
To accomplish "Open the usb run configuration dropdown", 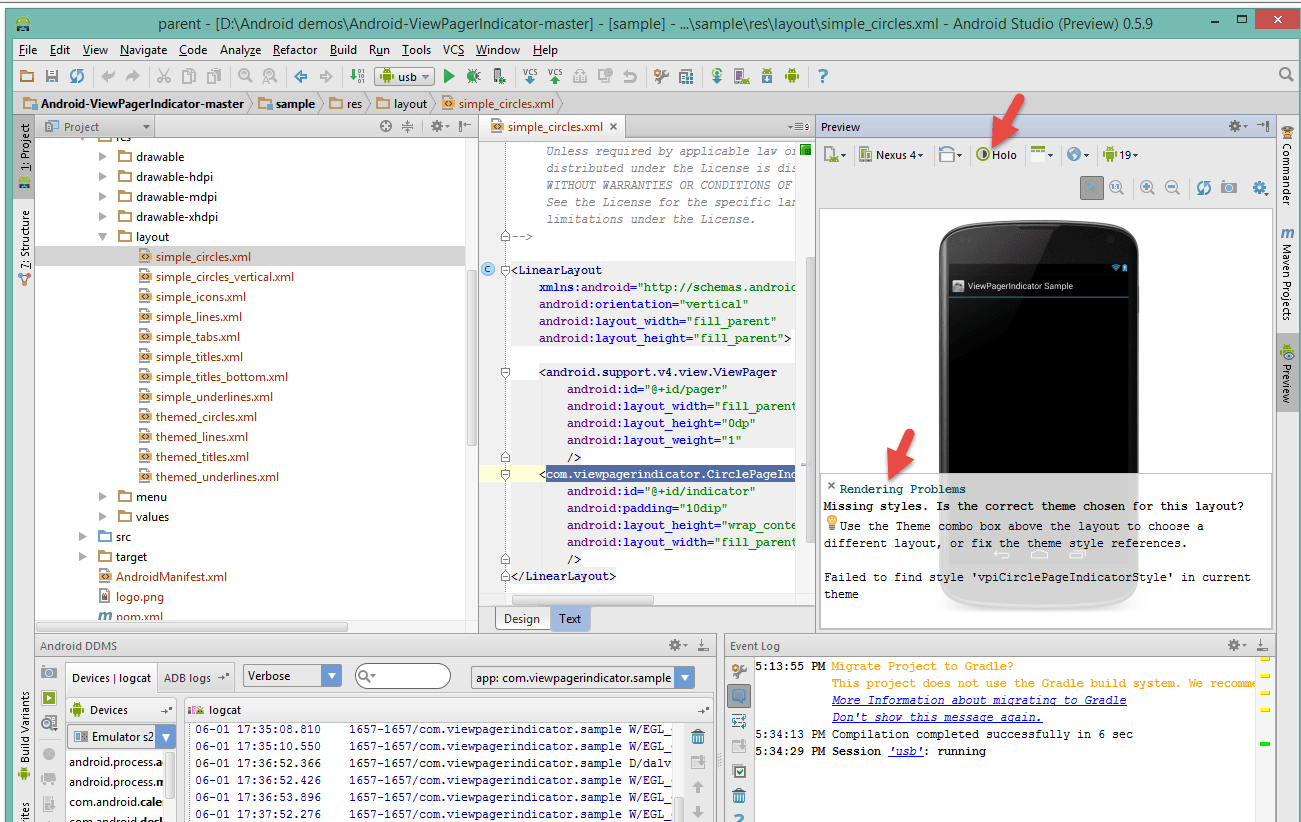I will (404, 76).
